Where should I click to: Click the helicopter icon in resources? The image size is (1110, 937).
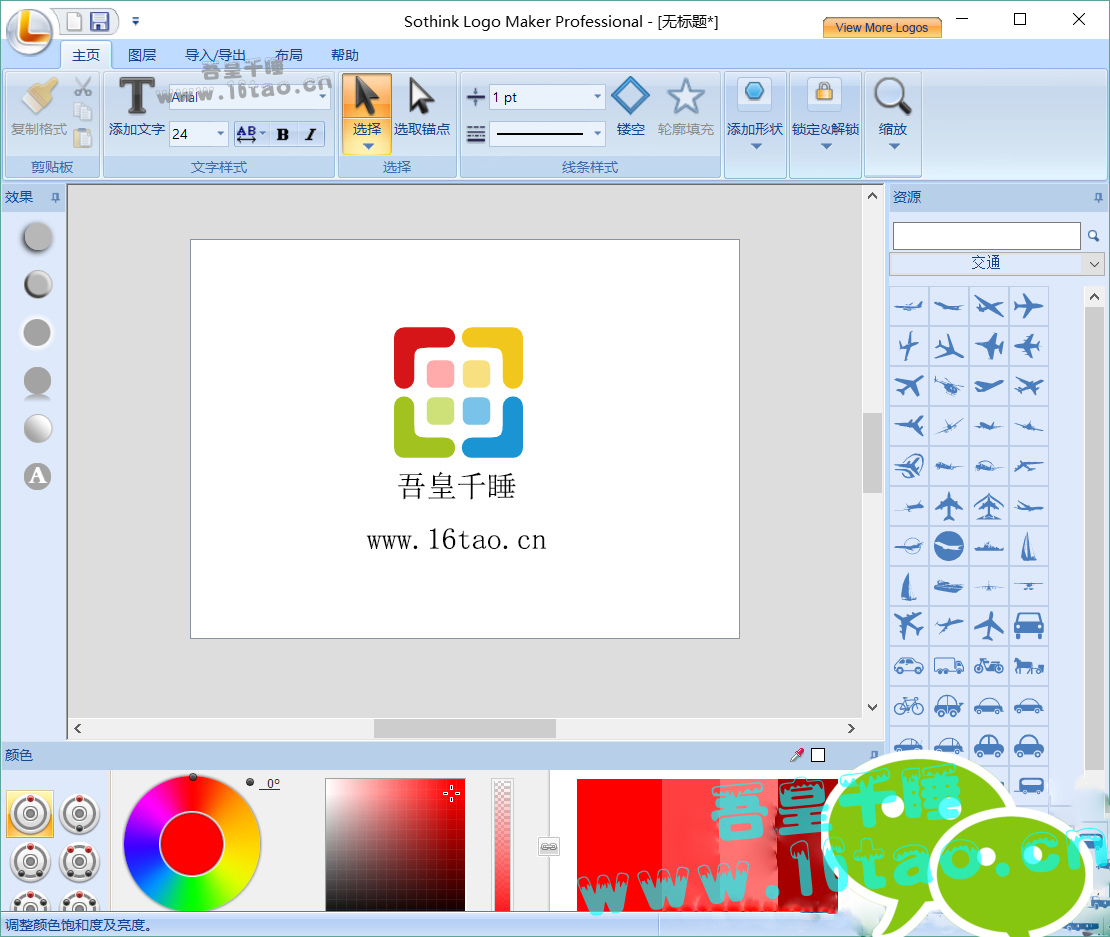click(948, 385)
